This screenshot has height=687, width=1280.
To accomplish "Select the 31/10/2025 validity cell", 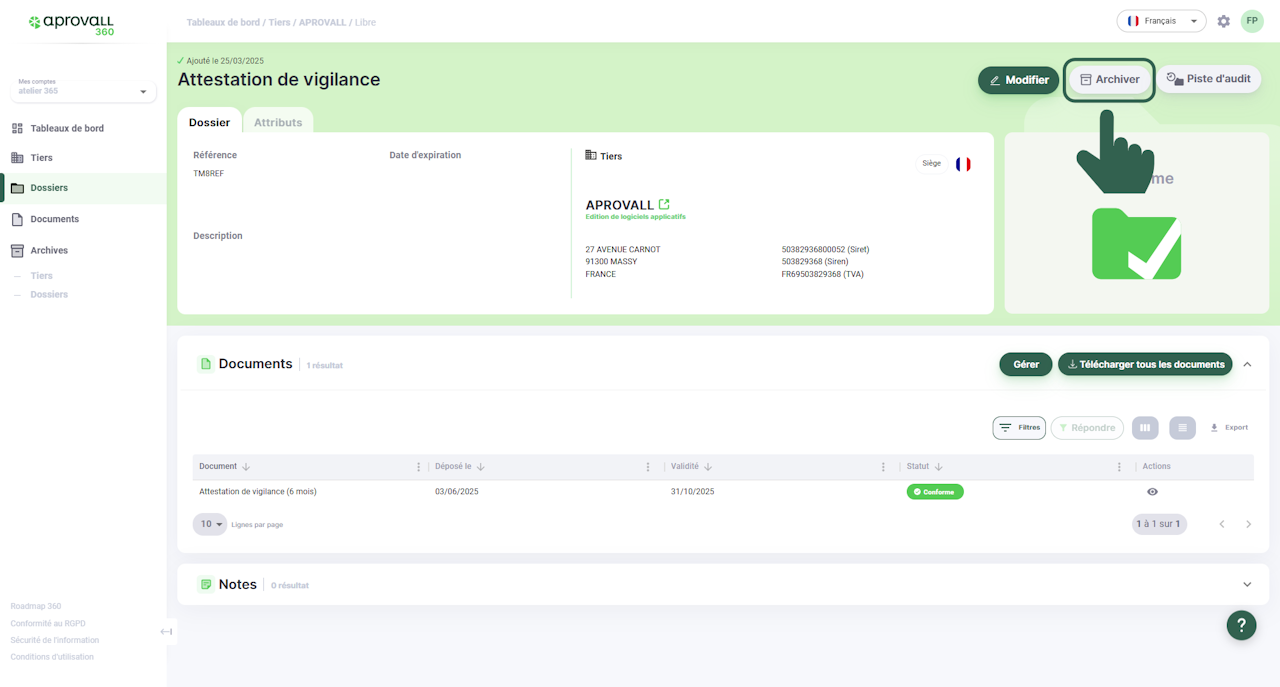I will (692, 492).
